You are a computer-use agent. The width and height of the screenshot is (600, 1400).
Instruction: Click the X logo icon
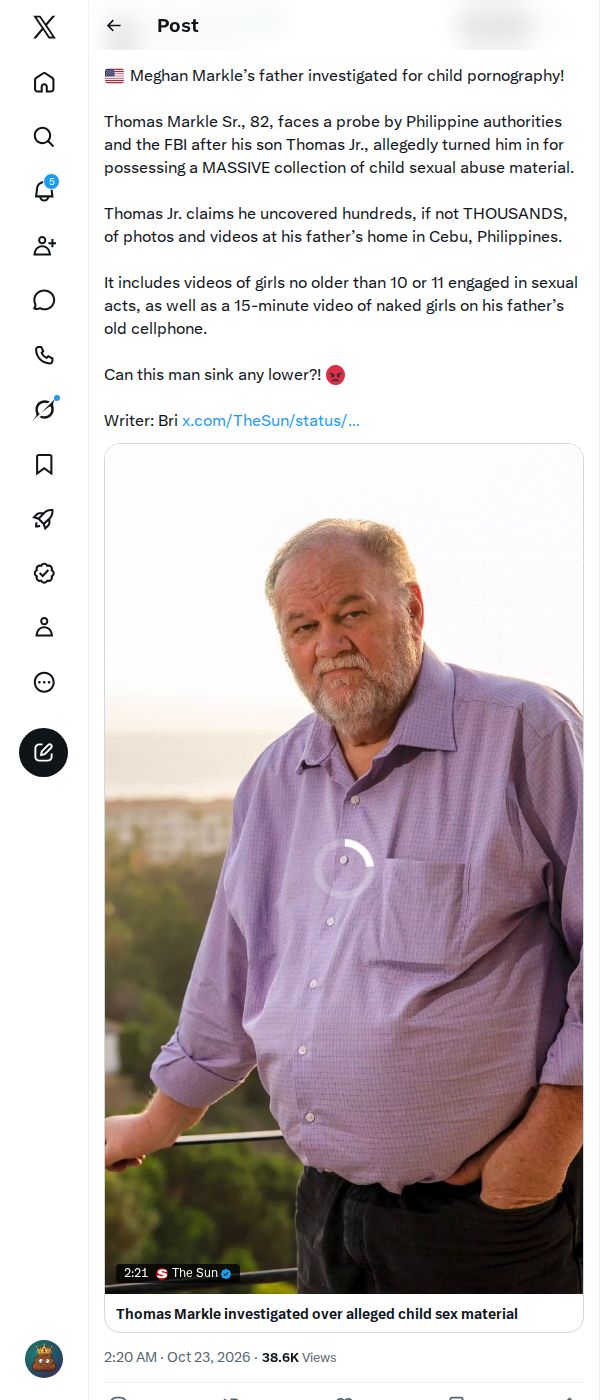(x=44, y=27)
